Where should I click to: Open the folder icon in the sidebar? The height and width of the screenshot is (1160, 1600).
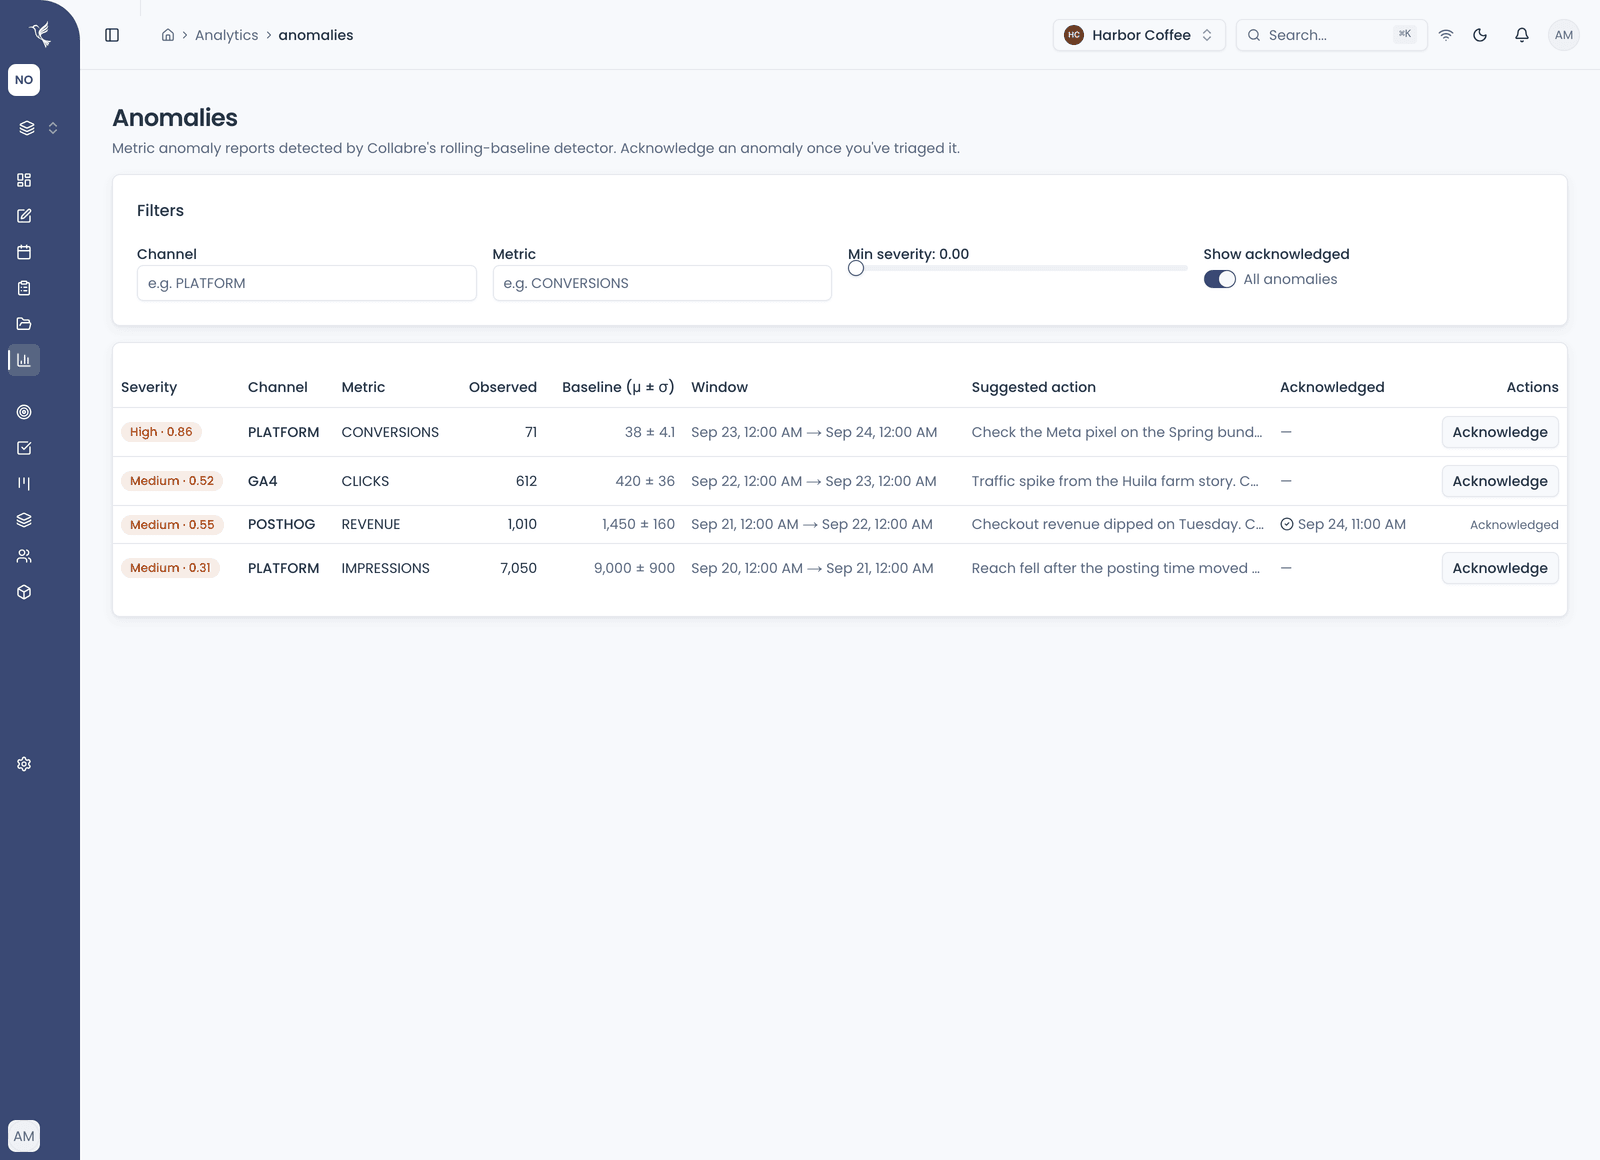[24, 324]
